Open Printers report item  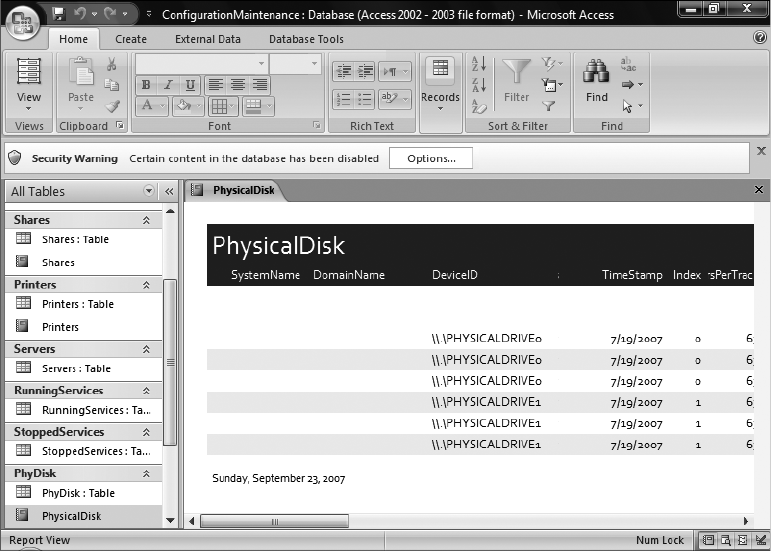(x=84, y=327)
